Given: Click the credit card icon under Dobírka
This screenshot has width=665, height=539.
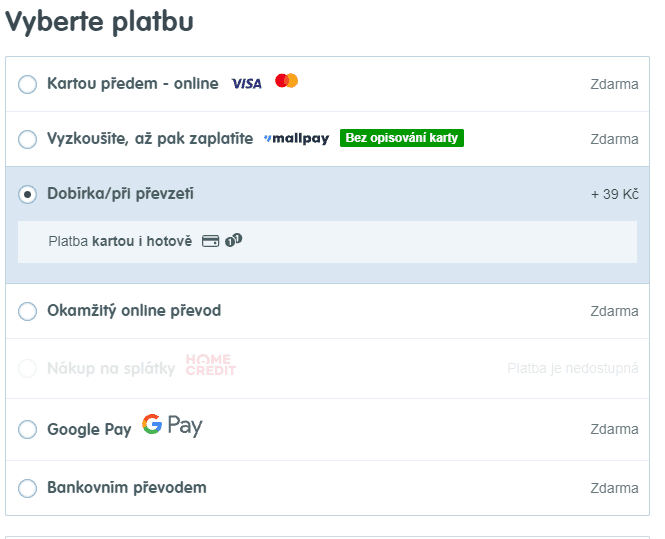Looking at the screenshot, I should coord(210,241).
